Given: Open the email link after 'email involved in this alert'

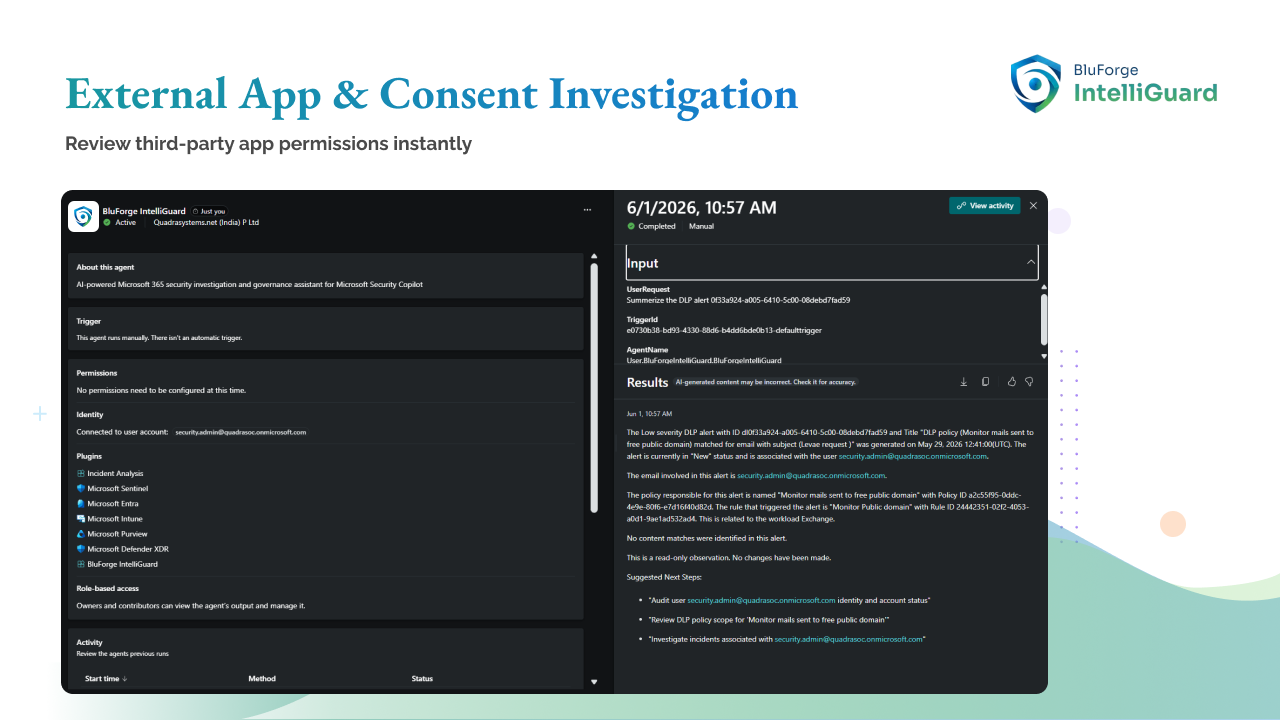Looking at the screenshot, I should click(x=811, y=476).
